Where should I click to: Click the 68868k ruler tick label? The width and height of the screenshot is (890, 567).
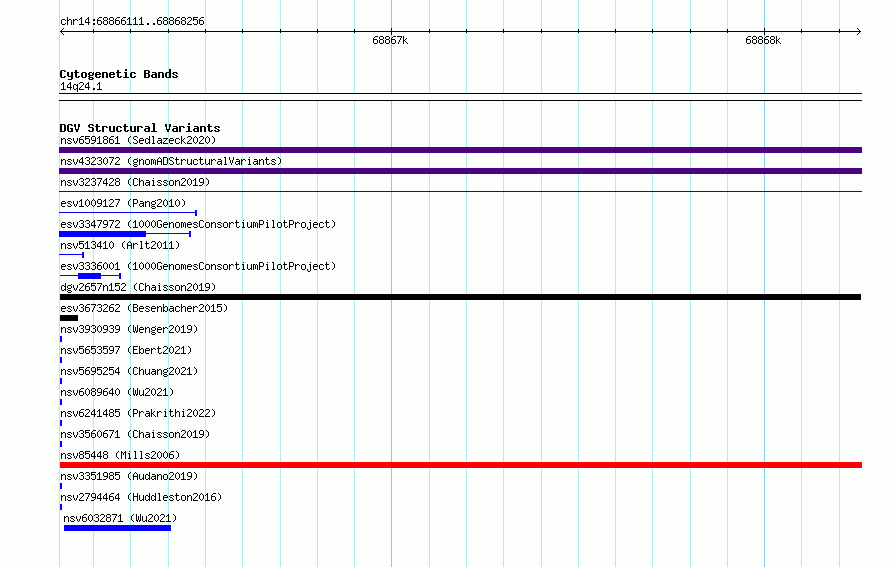[x=763, y=40]
